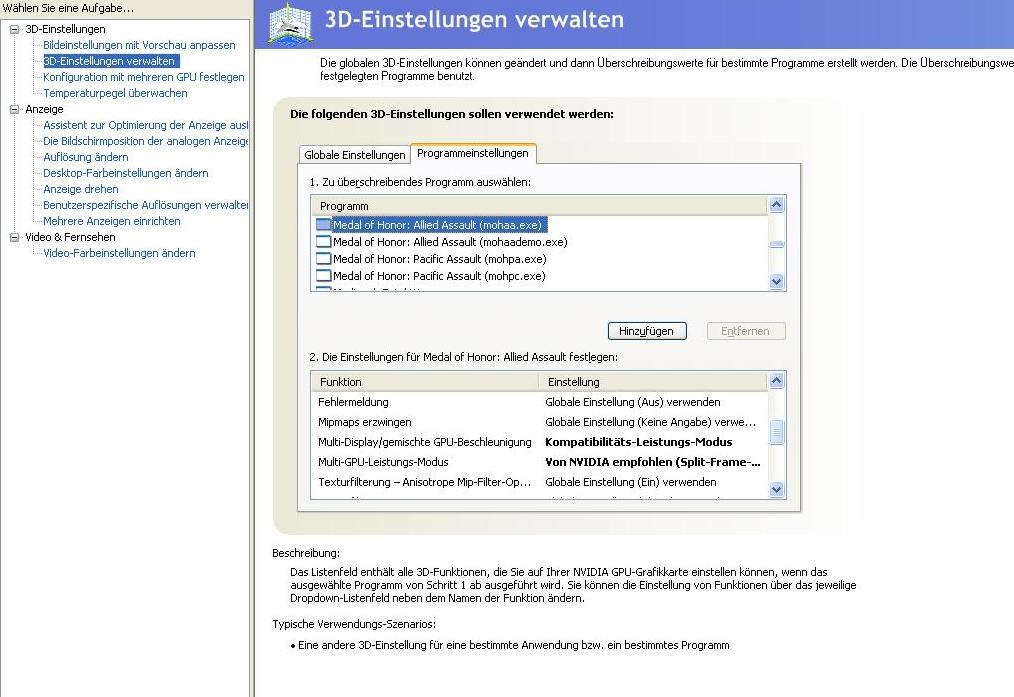The image size is (1014, 697).
Task: Open the Multi-GPU-Leistungs-Modus value 'Von NVIDIA empfohlen'
Action: pos(653,462)
